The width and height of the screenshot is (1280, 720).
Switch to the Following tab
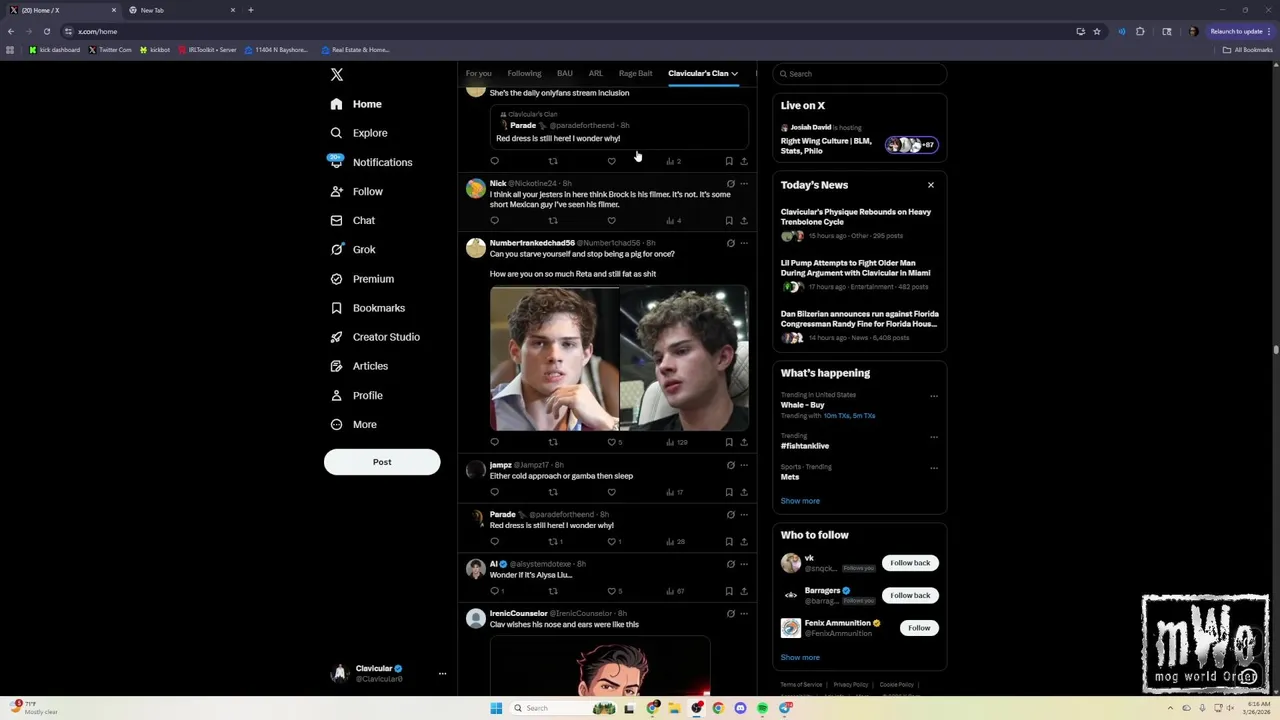tap(524, 73)
